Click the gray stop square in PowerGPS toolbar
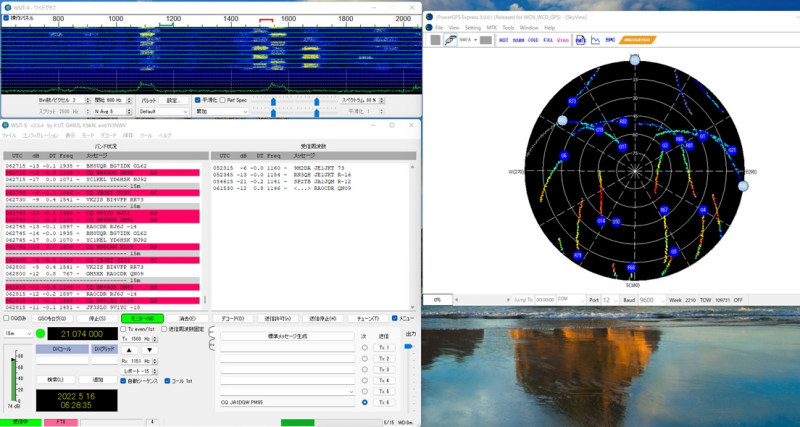Image resolution: width=800 pixels, height=427 pixels. [435, 40]
